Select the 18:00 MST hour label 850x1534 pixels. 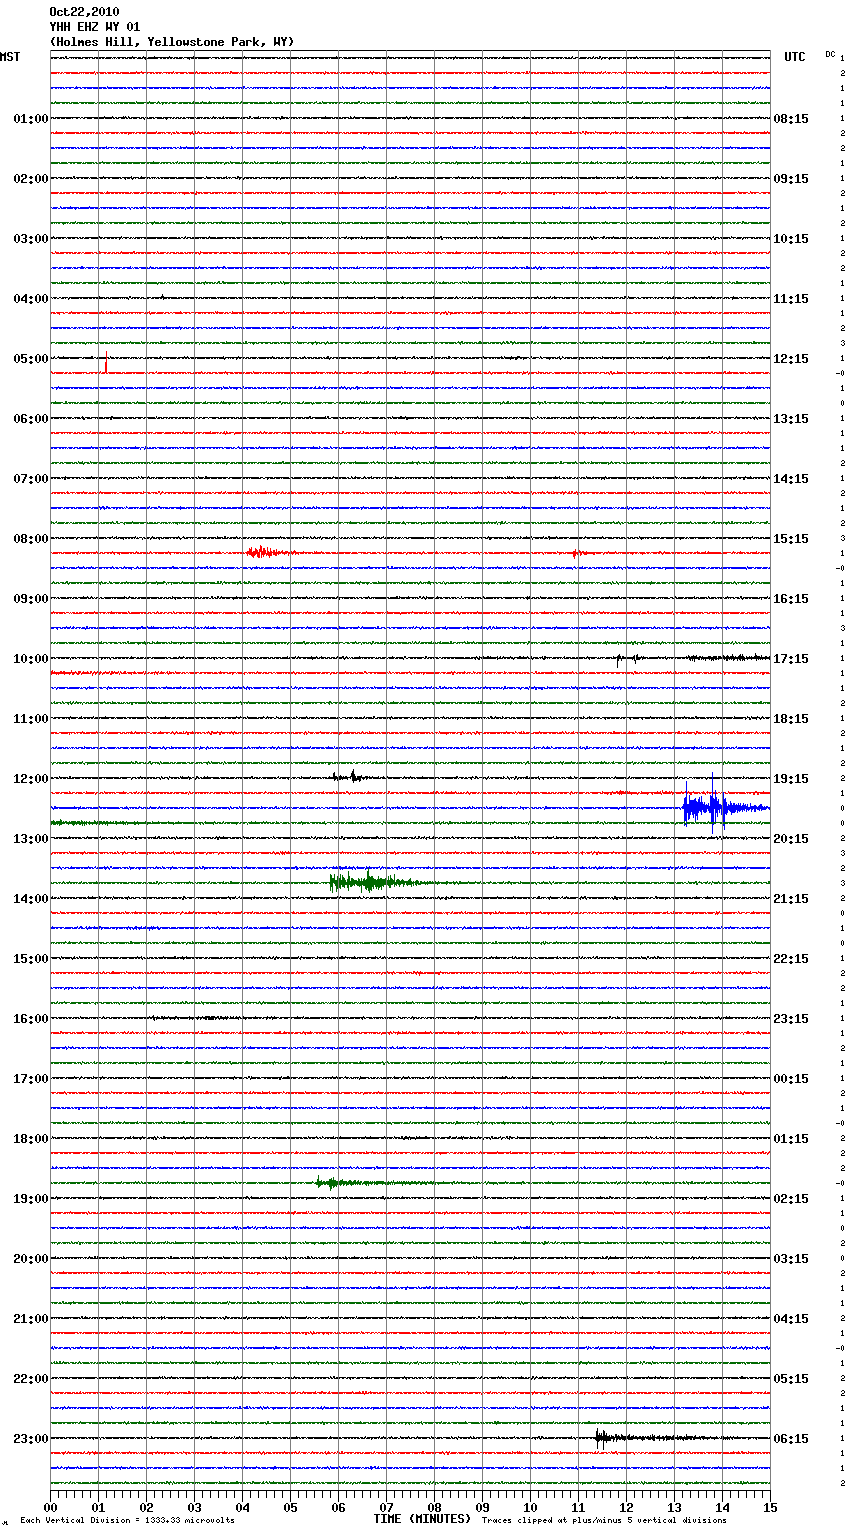pos(30,1139)
